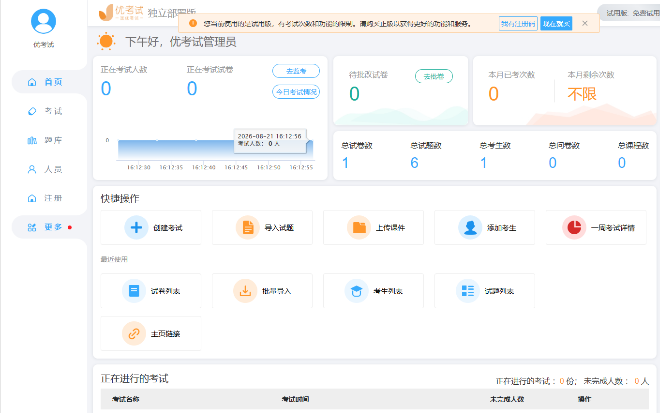
Task: Click the 总考生数 value 1
Action: (484, 163)
